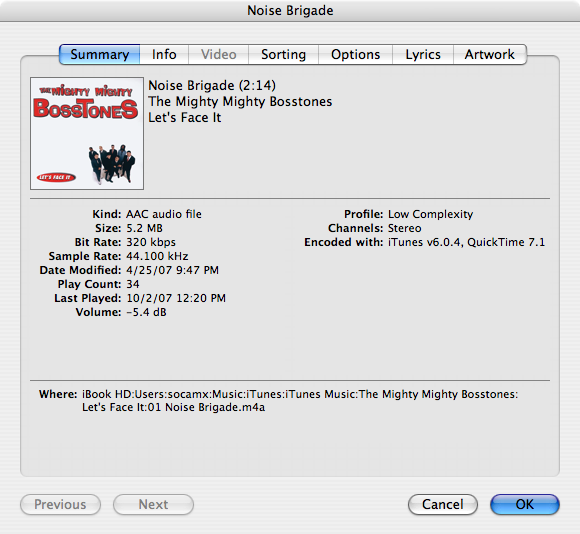Cancel the song info dialog
This screenshot has width=580, height=534.
point(443,504)
